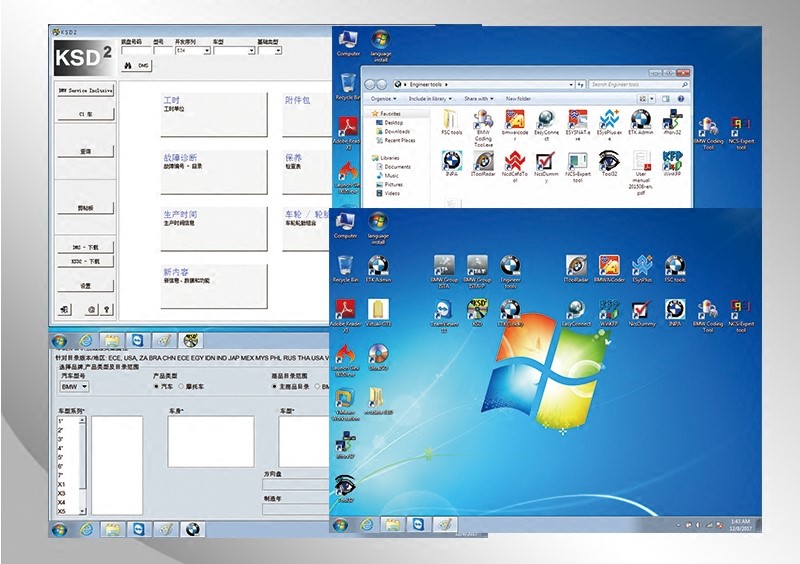Click the 车型系列 list vertical scrollbar
This screenshot has width=800, height=564.
[x=83, y=465]
